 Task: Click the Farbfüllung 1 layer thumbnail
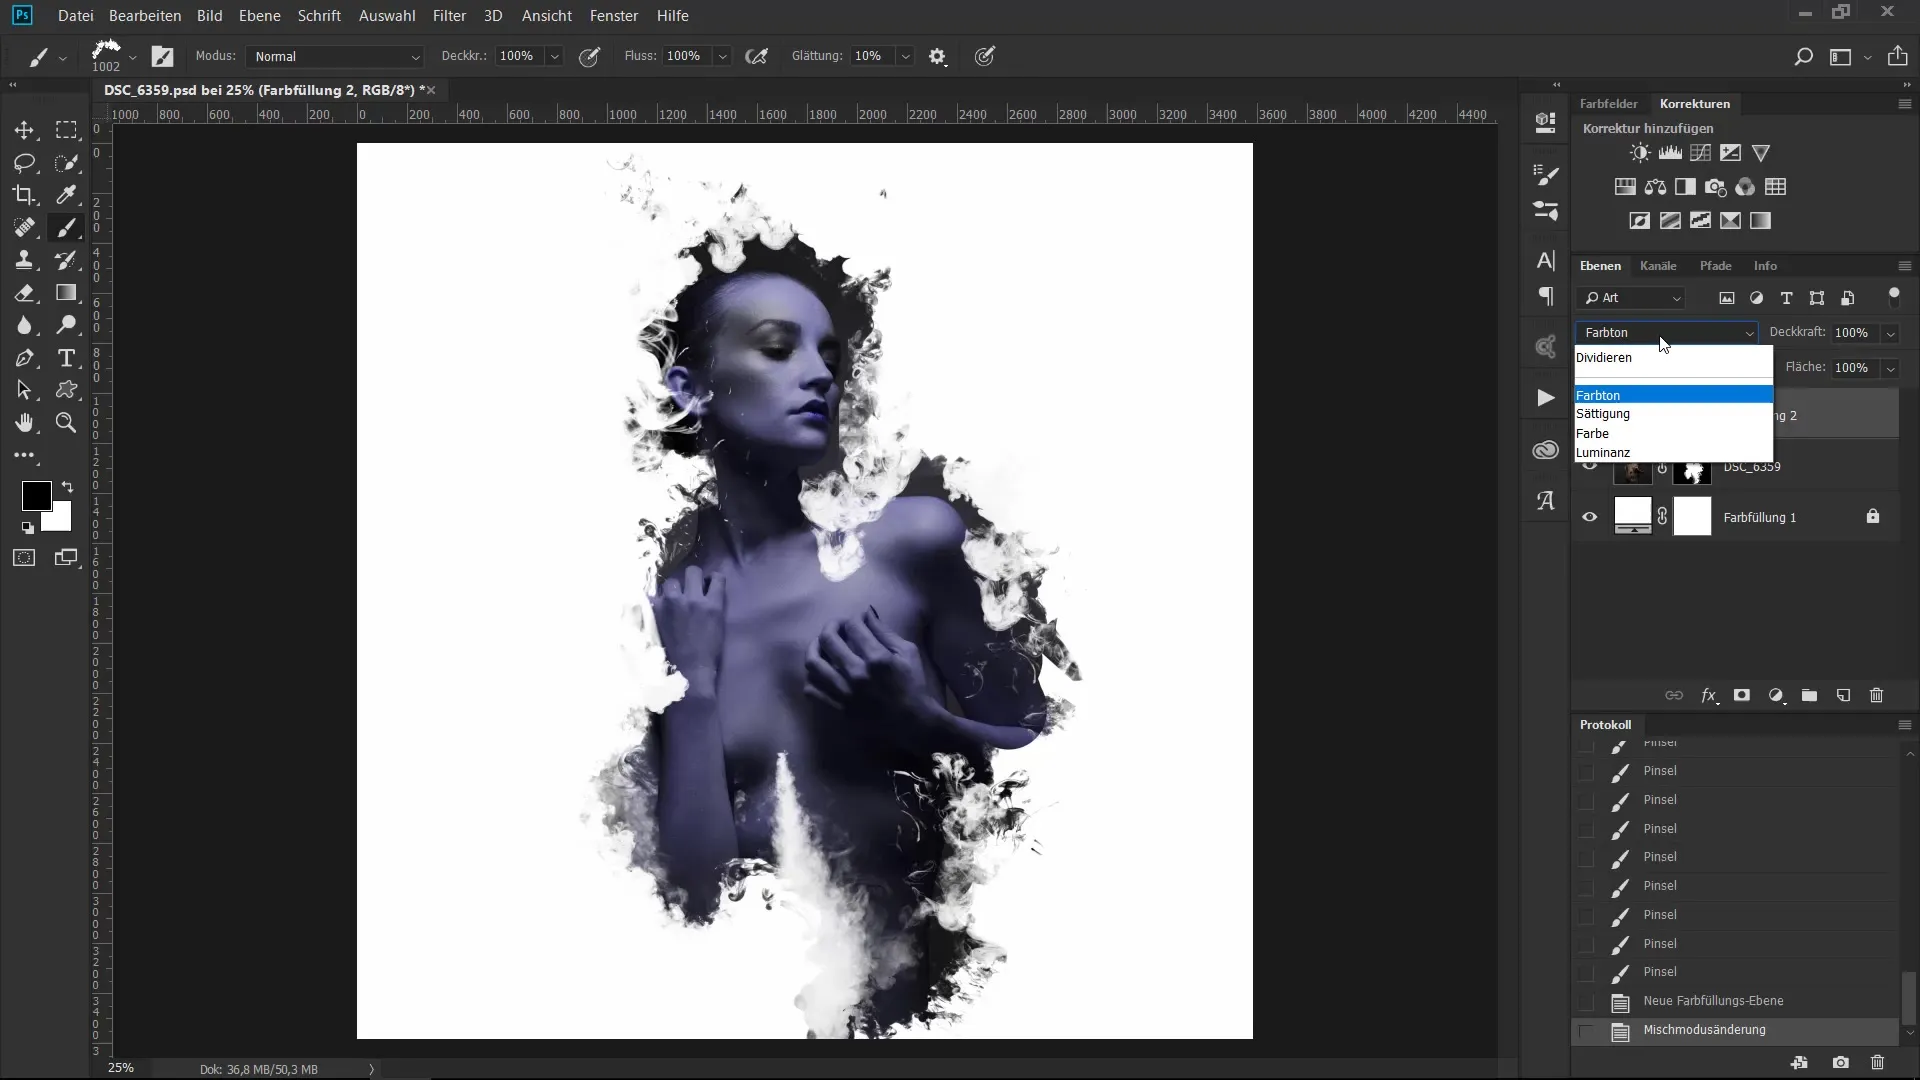click(1633, 516)
